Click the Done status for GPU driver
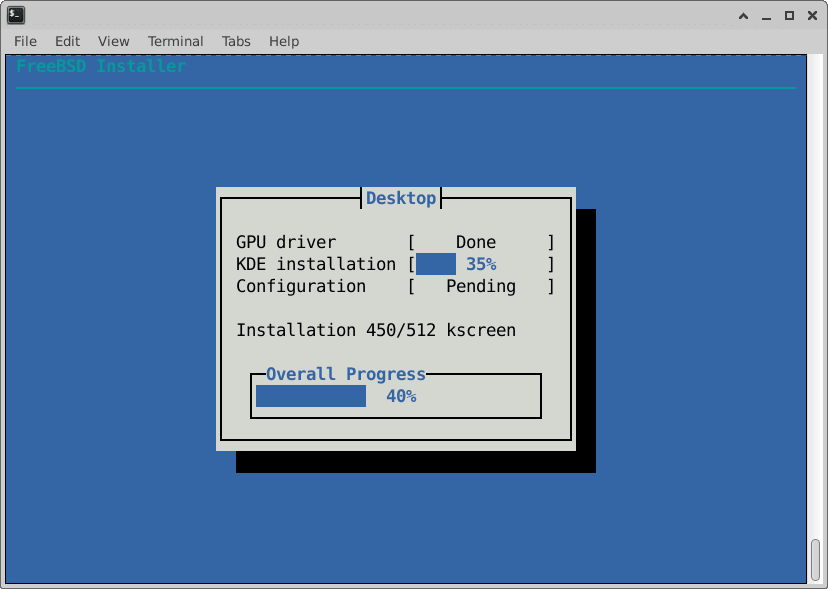Image resolution: width=828 pixels, height=589 pixels. pos(475,242)
